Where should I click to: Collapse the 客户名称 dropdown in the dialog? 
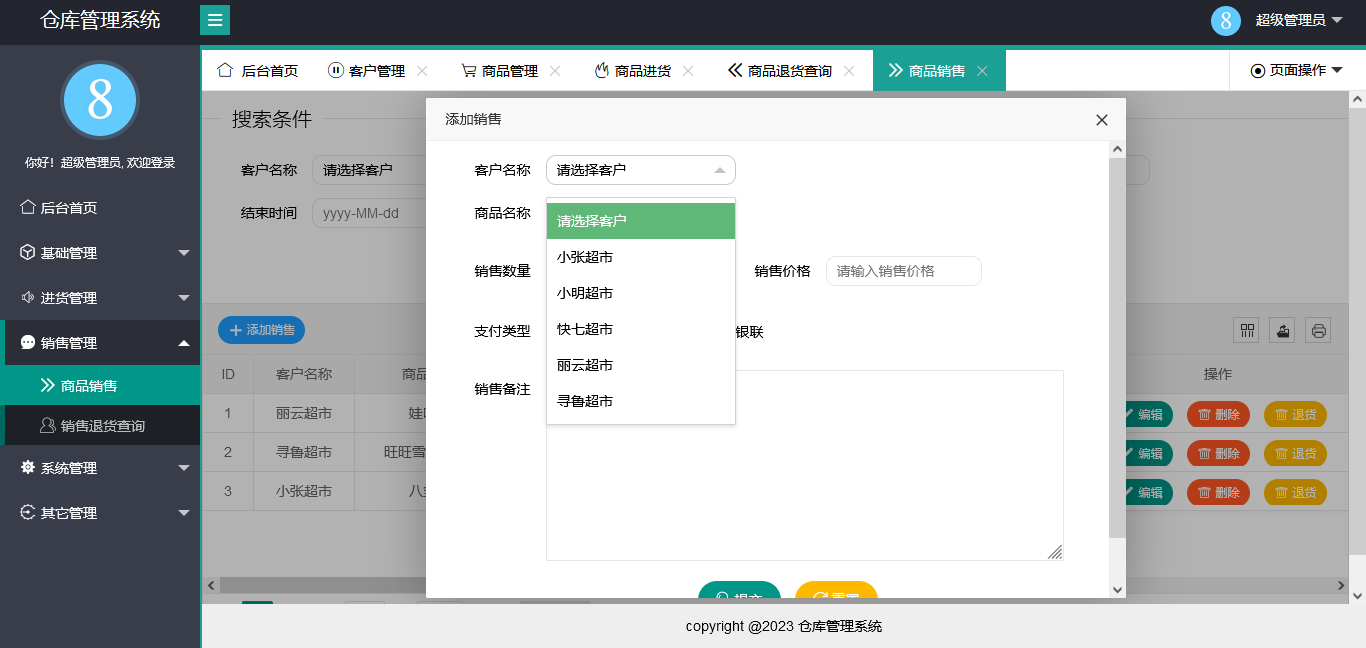640,170
